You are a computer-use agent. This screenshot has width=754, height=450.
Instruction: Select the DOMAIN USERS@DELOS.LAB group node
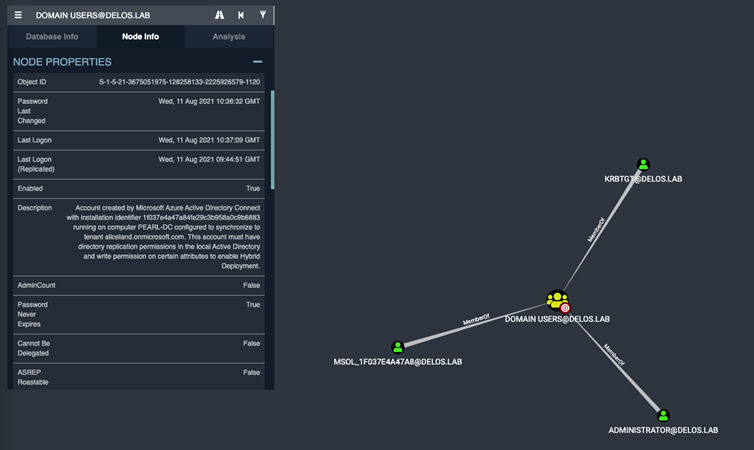click(x=557, y=300)
